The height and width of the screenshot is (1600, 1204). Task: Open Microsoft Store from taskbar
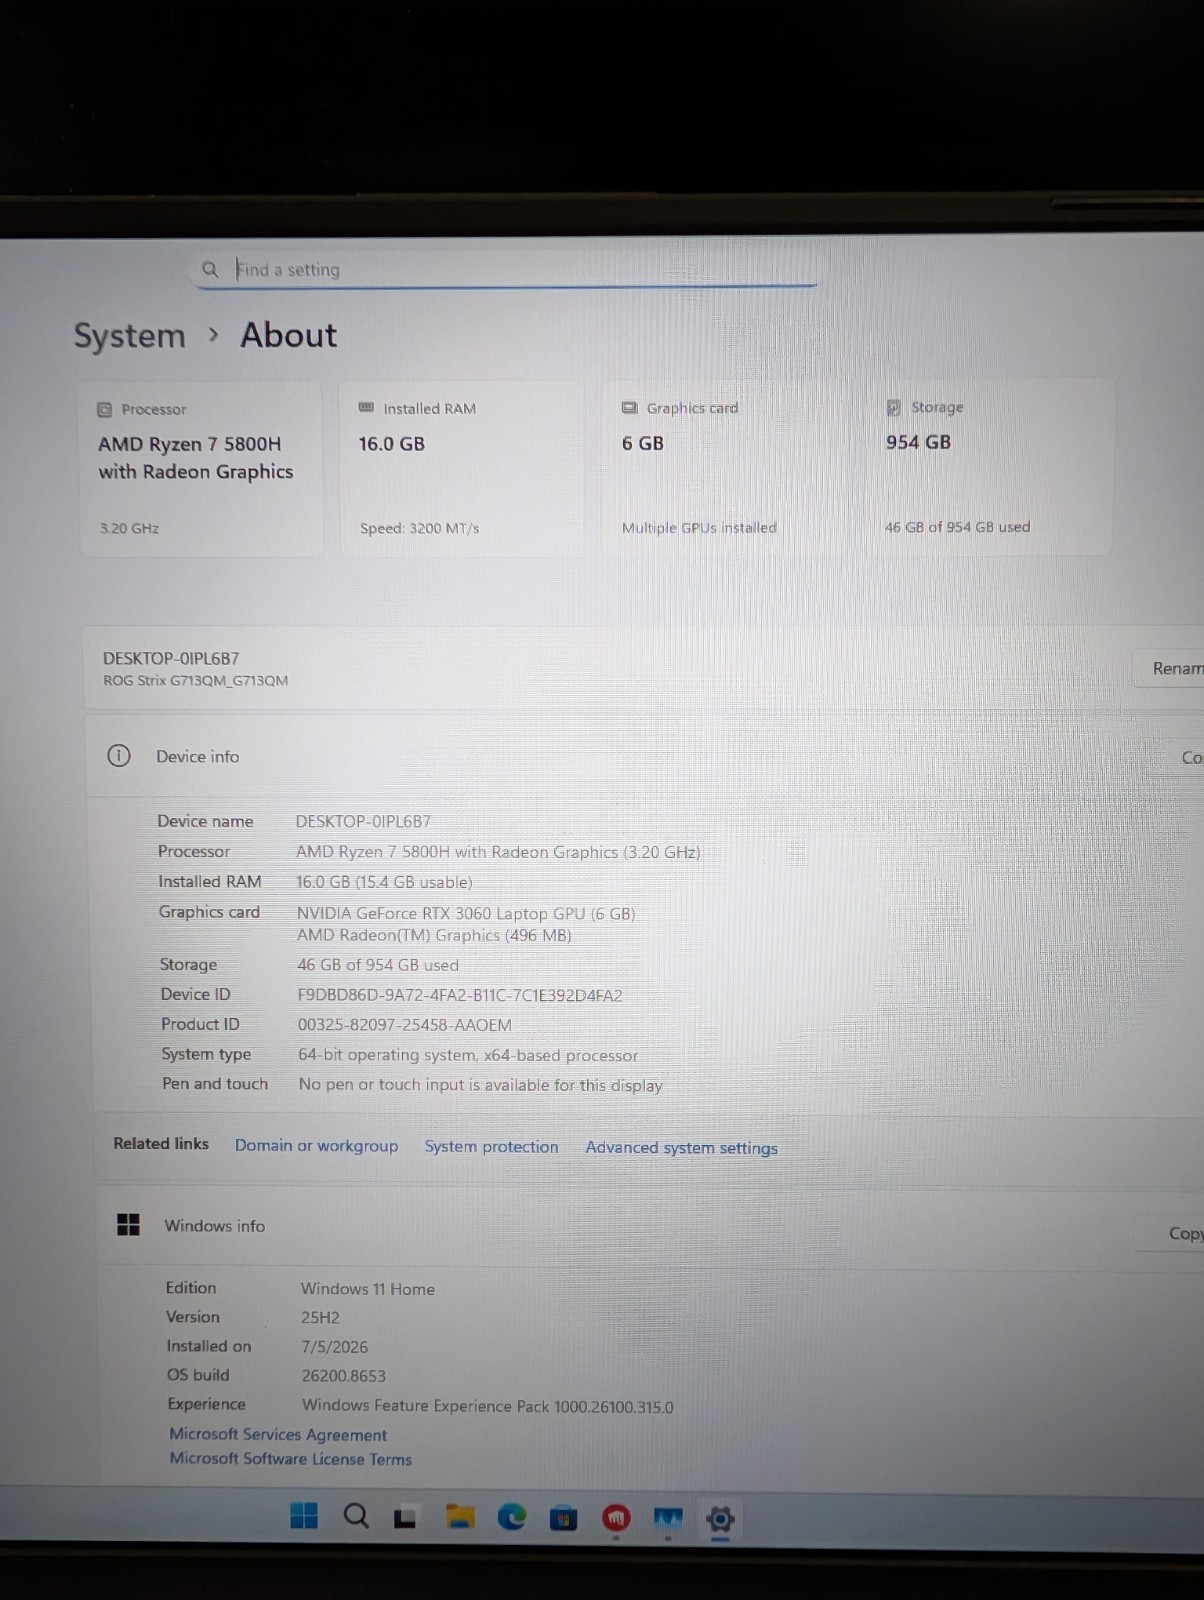[564, 1518]
